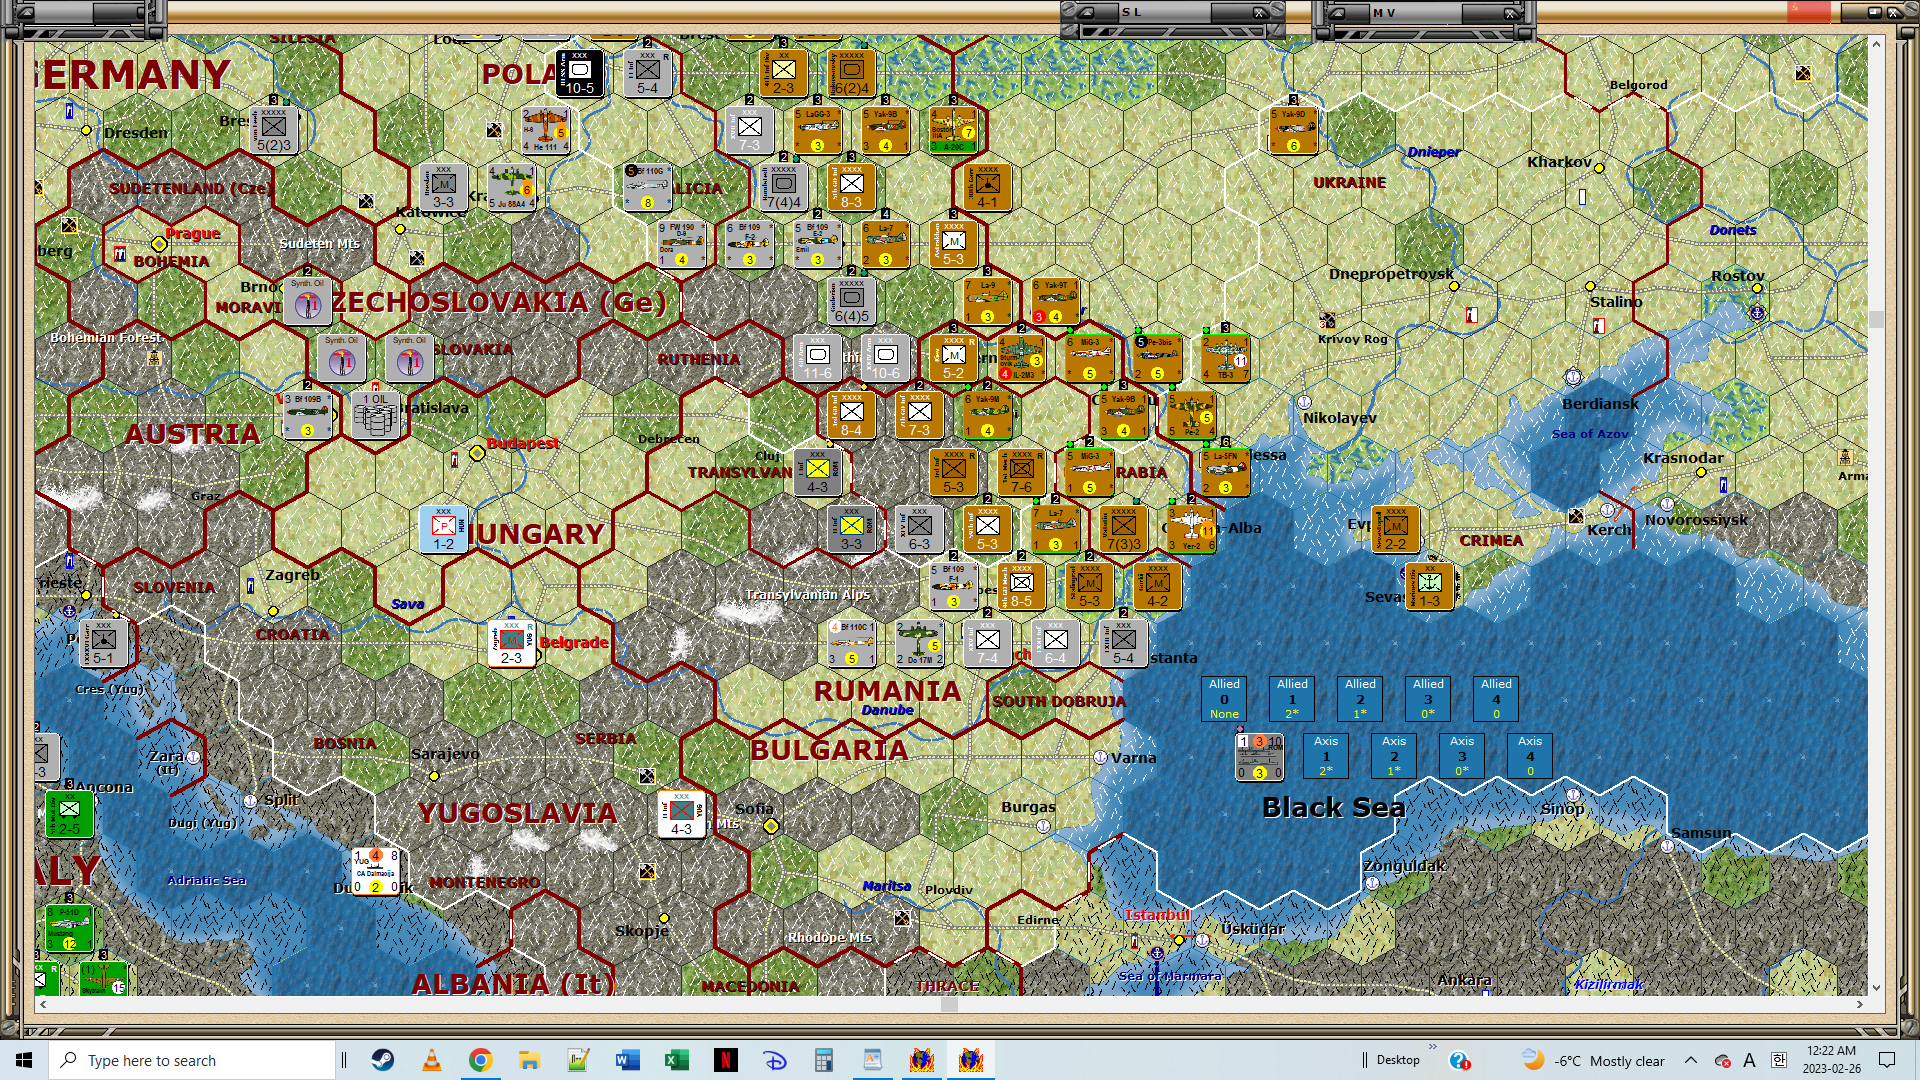Viewport: 1920px width, 1080px height.
Task: Click the Prague city marker
Action: [159, 244]
